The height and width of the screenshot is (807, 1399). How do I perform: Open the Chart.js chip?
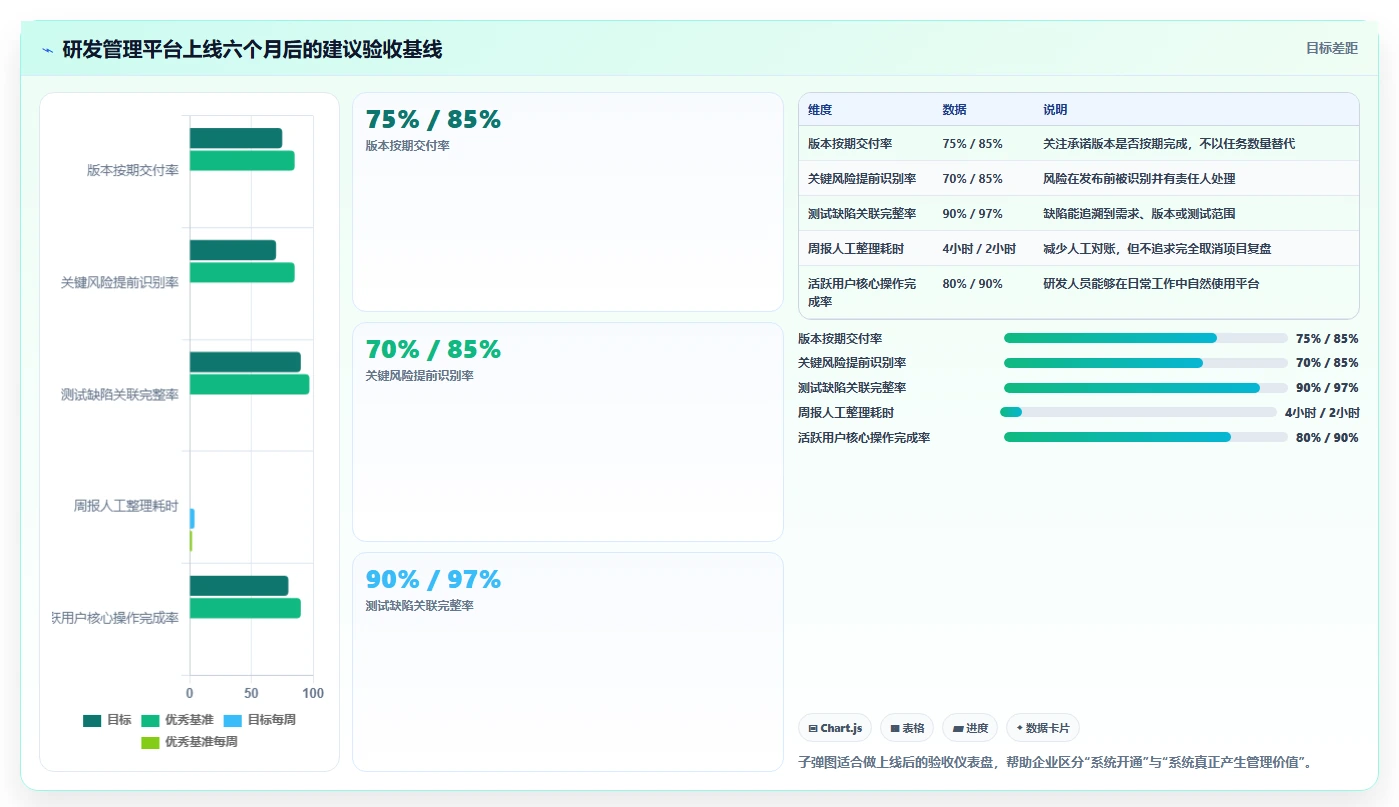pos(835,728)
